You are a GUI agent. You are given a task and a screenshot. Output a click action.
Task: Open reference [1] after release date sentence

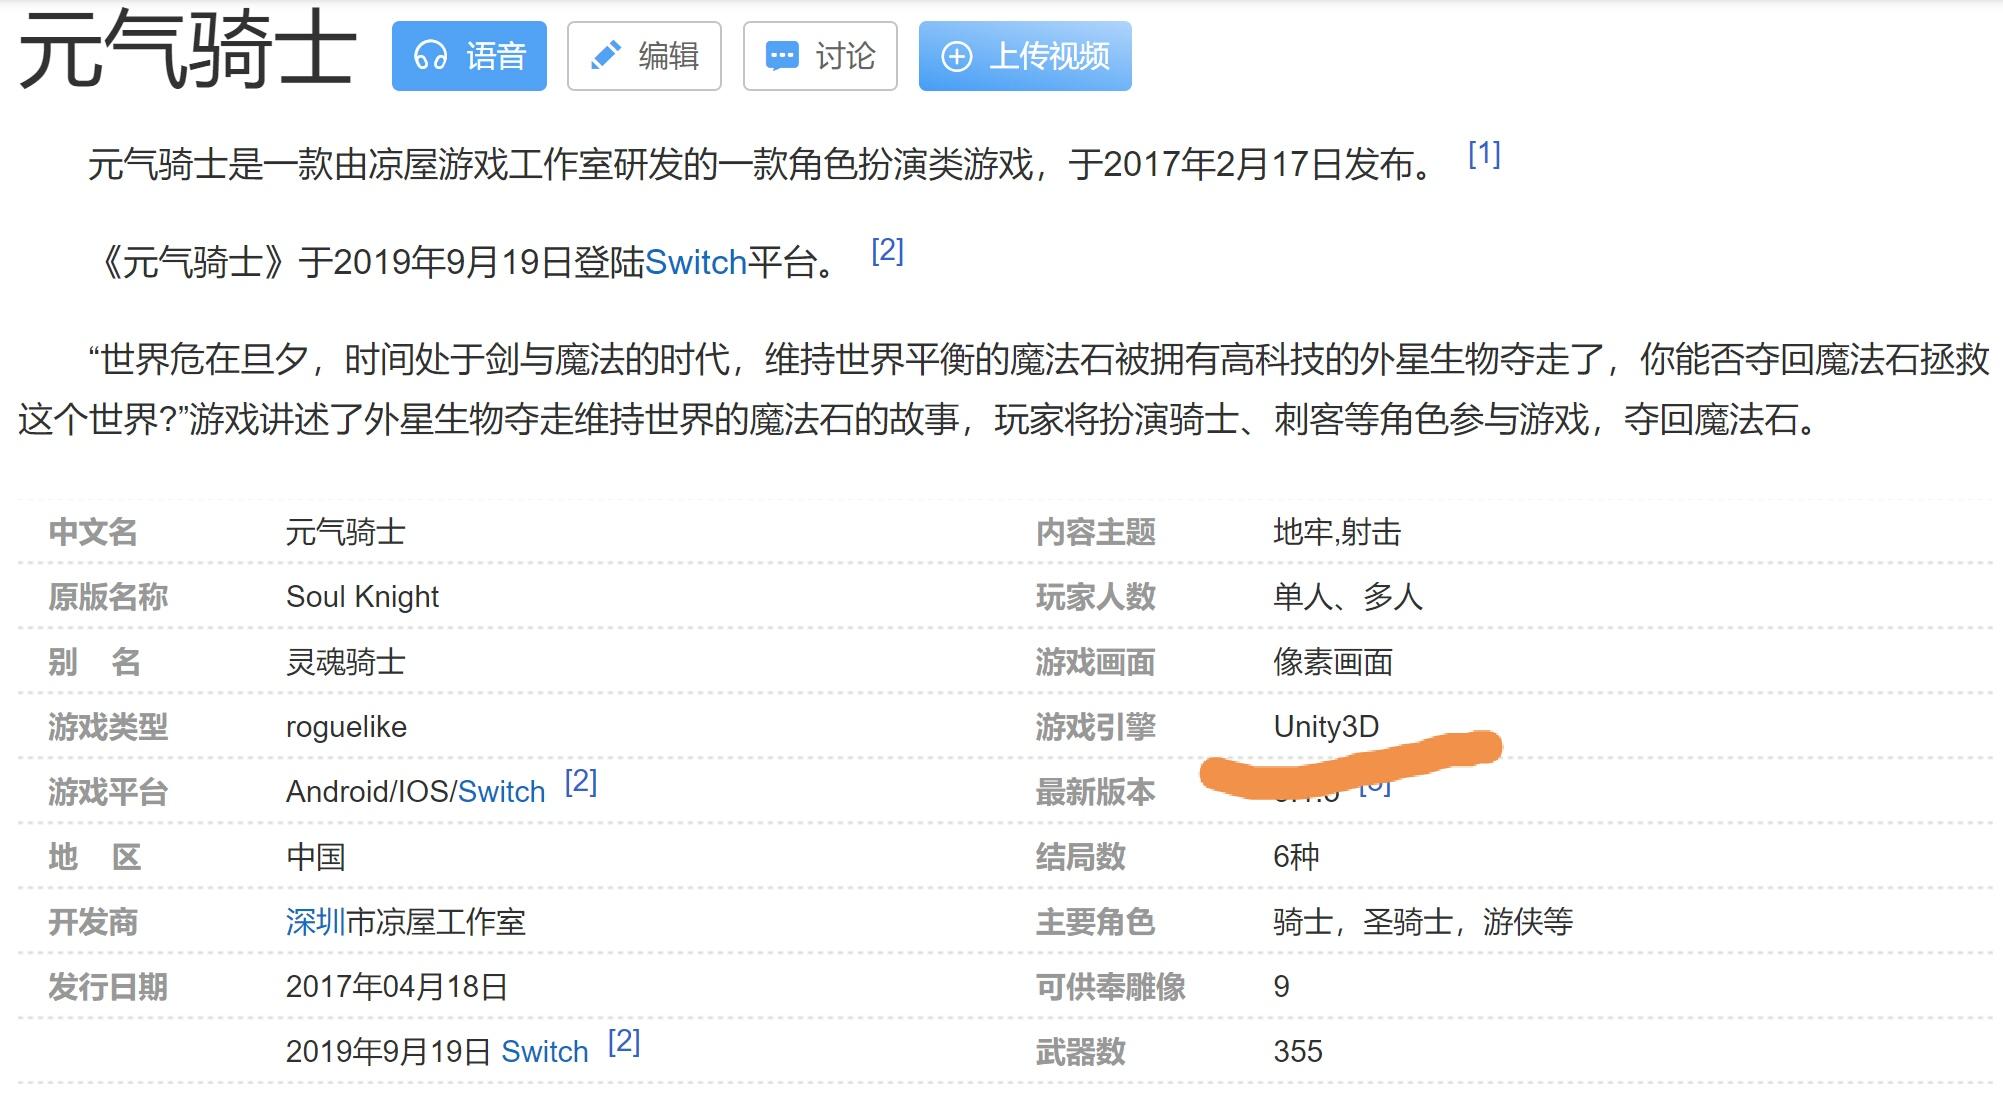[x=1484, y=154]
